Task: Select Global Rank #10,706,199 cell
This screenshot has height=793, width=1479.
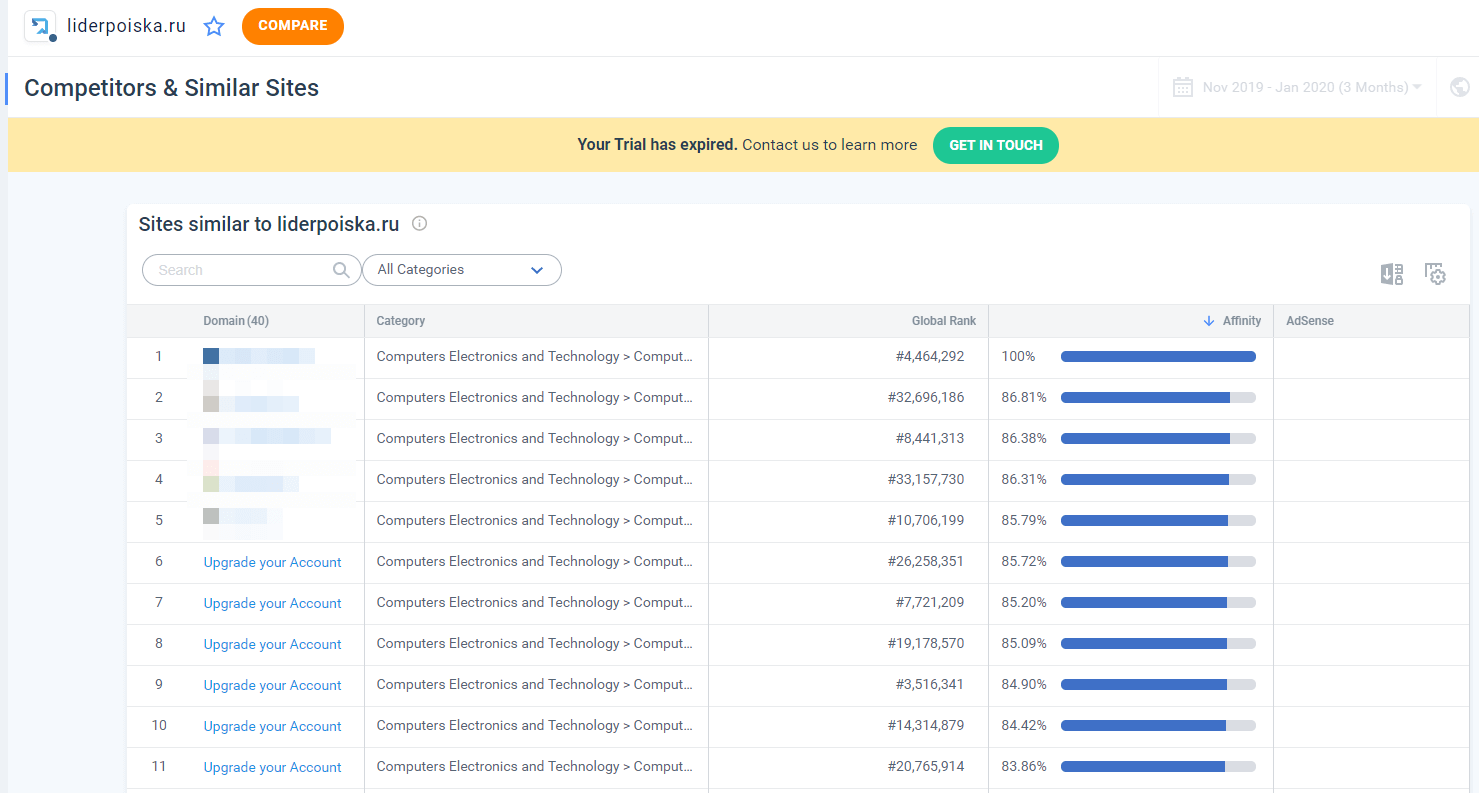Action: tap(926, 520)
